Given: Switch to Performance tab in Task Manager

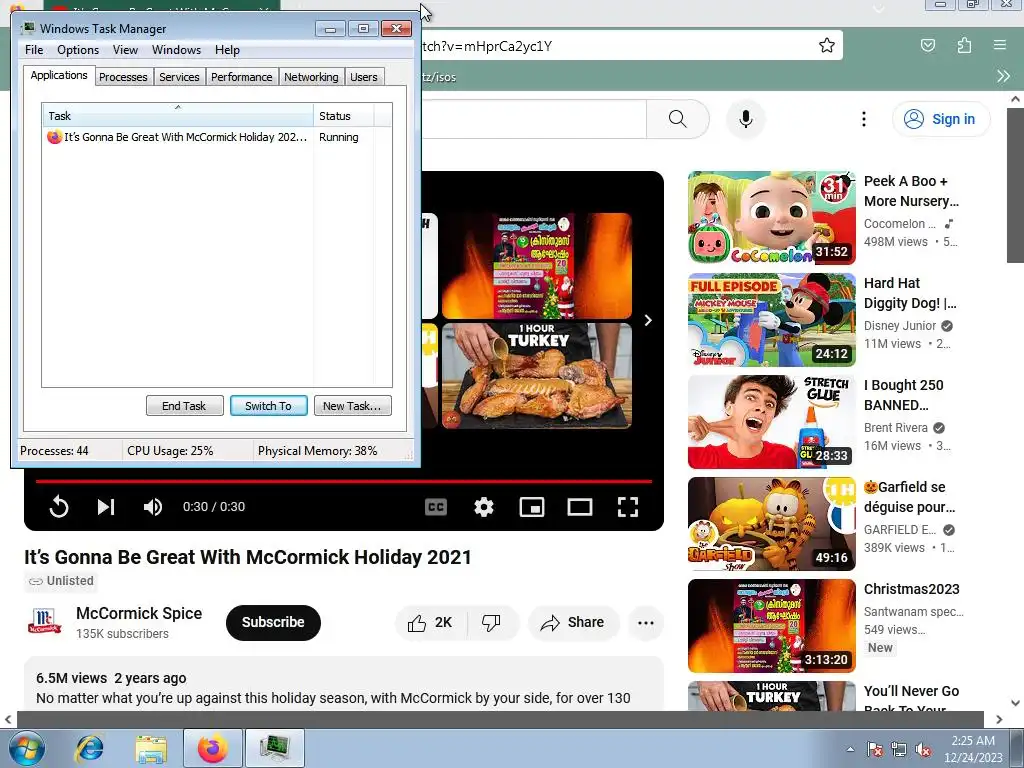Looking at the screenshot, I should coord(242,77).
